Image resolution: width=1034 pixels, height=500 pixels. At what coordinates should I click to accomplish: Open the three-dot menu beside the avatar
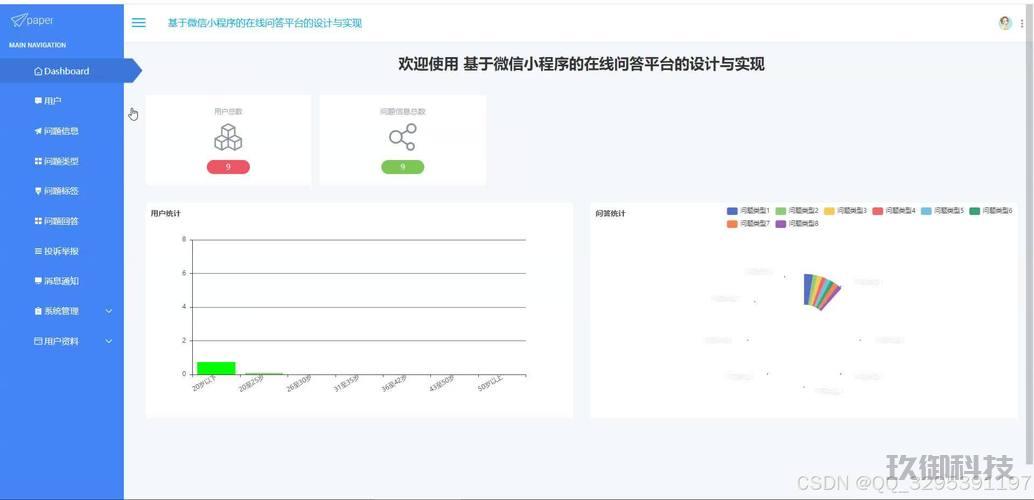pos(1022,23)
